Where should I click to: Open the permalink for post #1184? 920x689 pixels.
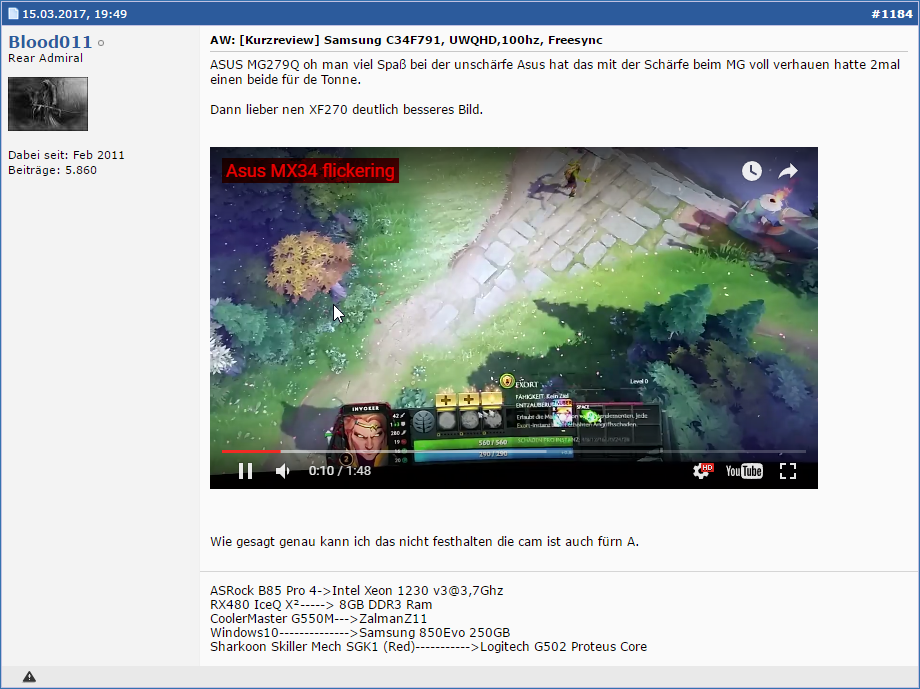coord(892,13)
